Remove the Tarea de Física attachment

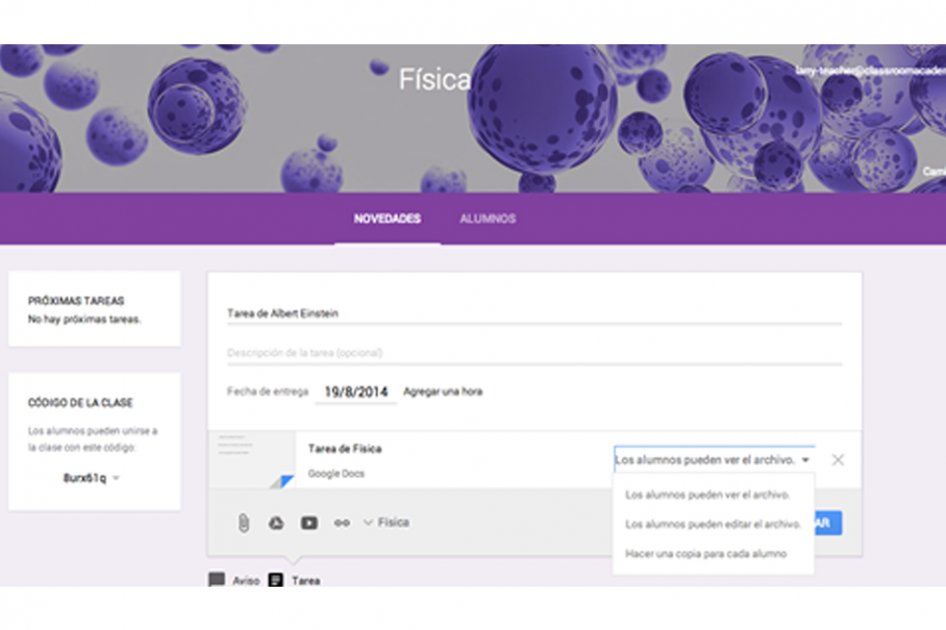[x=837, y=460]
